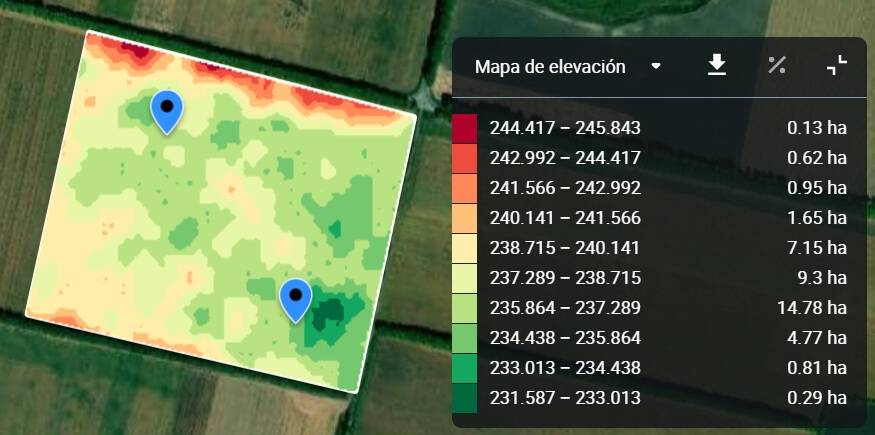This screenshot has height=435, width=875.
Task: Click orange swatch for 241.566 – 242.992
Action: (465, 188)
